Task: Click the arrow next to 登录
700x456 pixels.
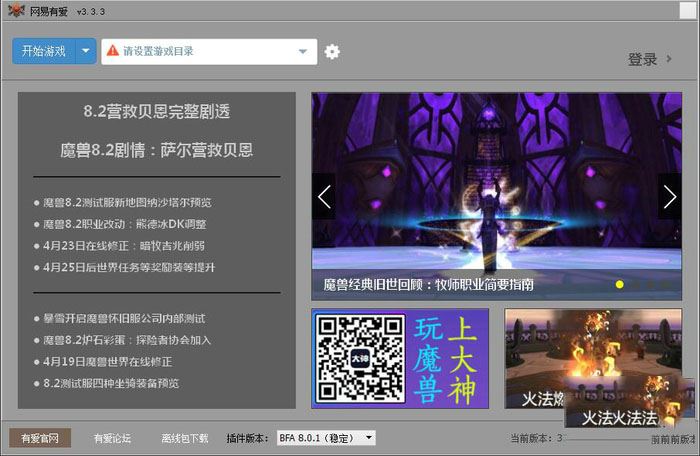Action: click(x=669, y=59)
